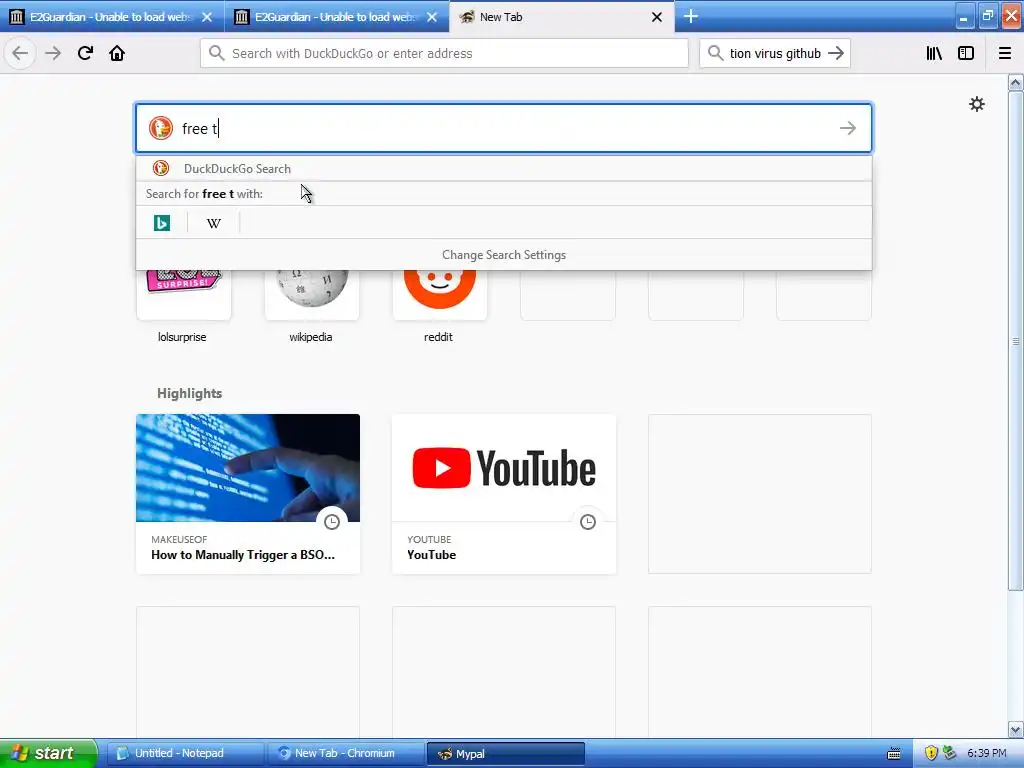Click the history clock icon on MakeUseOf card

click(x=332, y=522)
